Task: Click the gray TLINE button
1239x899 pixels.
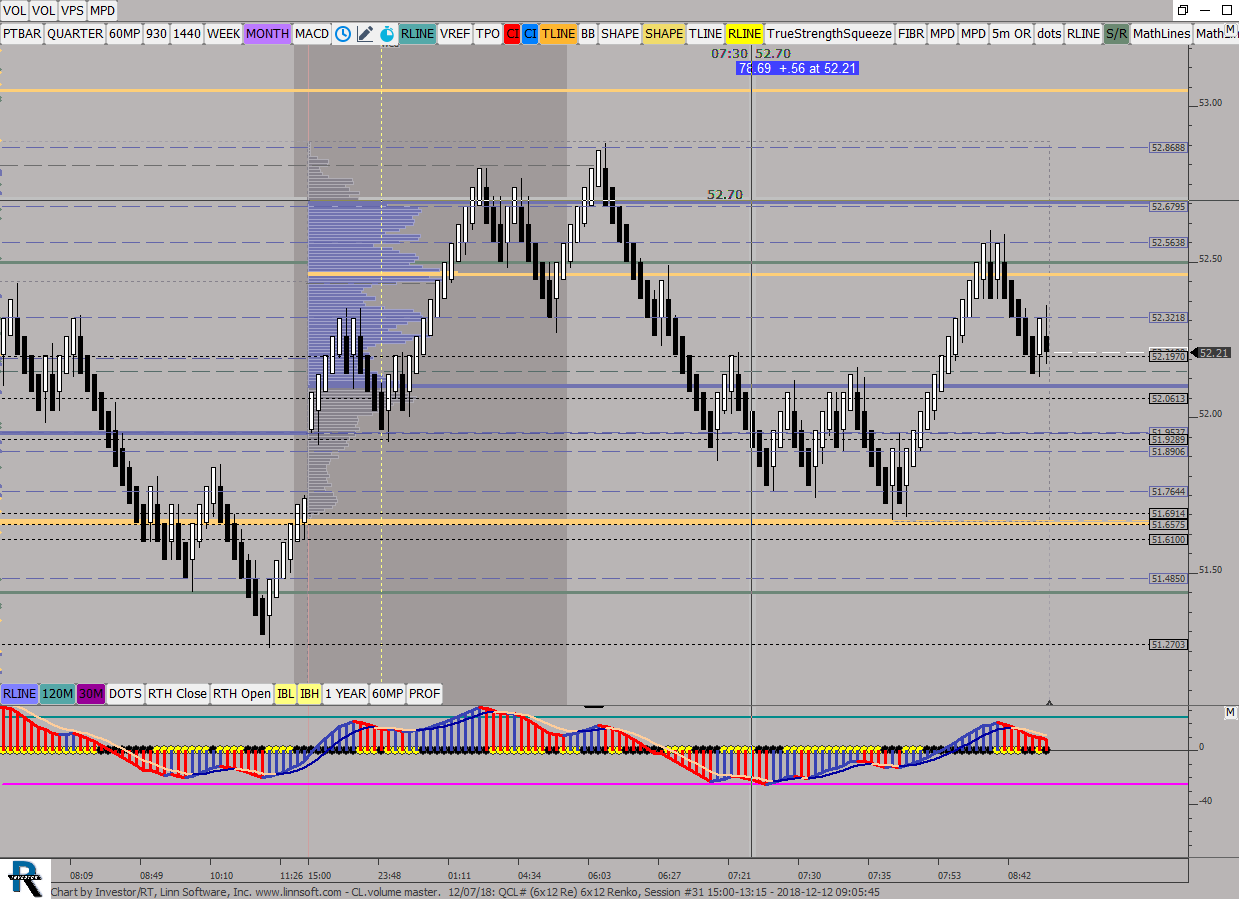Action: click(705, 34)
